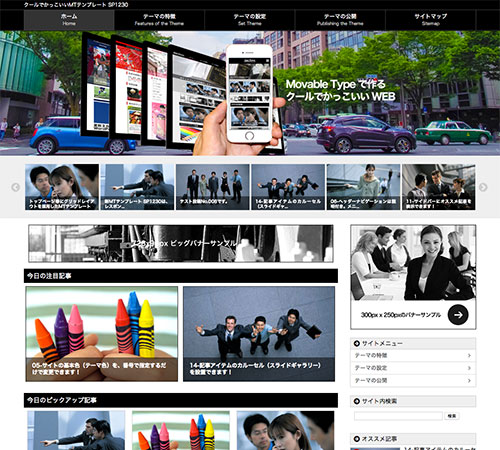This screenshot has height=450, width=500.
Task: Click the サイトメニュー header bullet icon
Action: 357,343
